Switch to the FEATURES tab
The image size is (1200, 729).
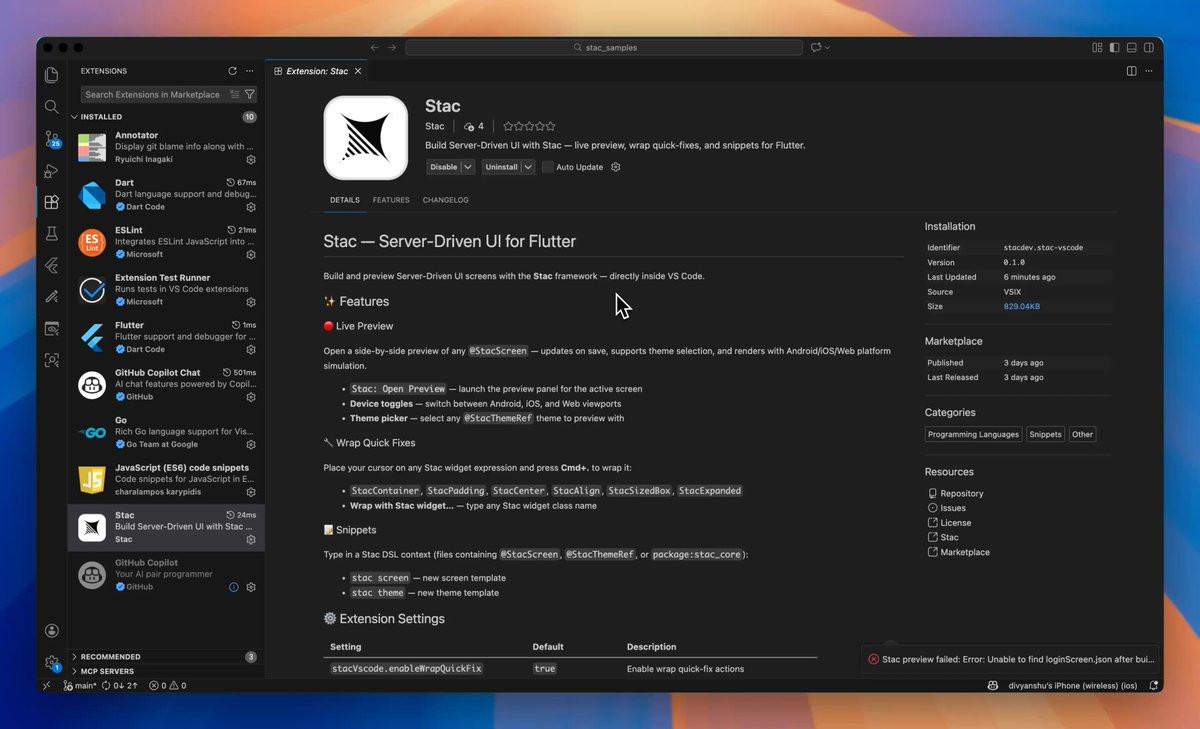(391, 200)
